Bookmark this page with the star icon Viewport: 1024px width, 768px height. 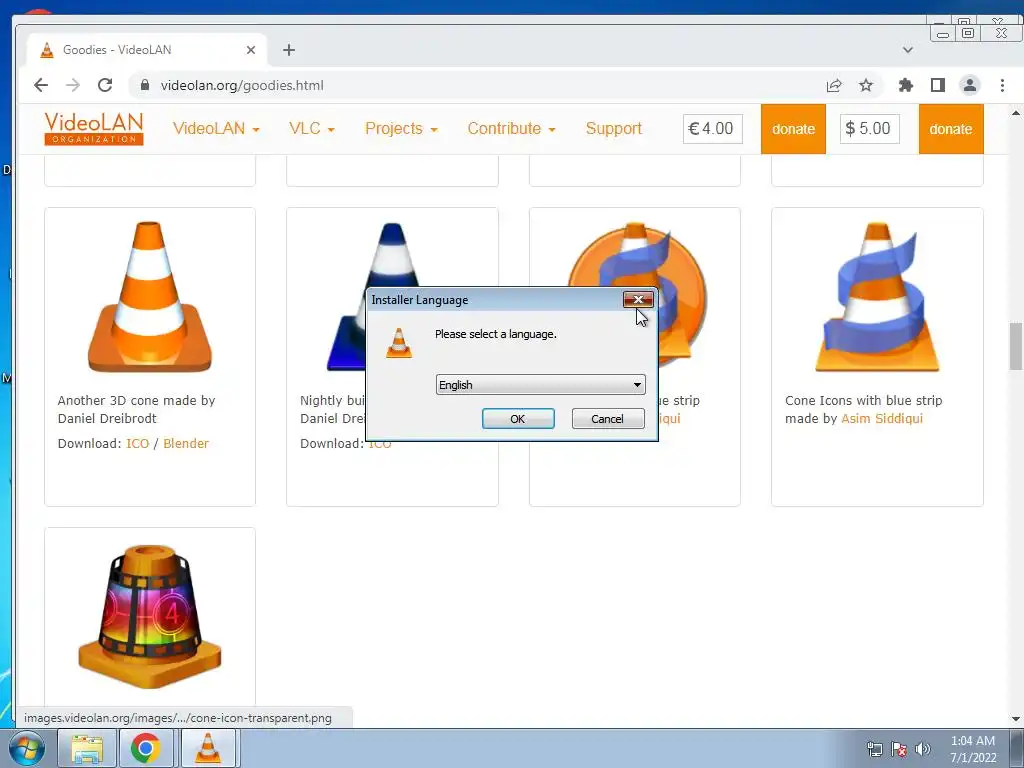tap(866, 86)
